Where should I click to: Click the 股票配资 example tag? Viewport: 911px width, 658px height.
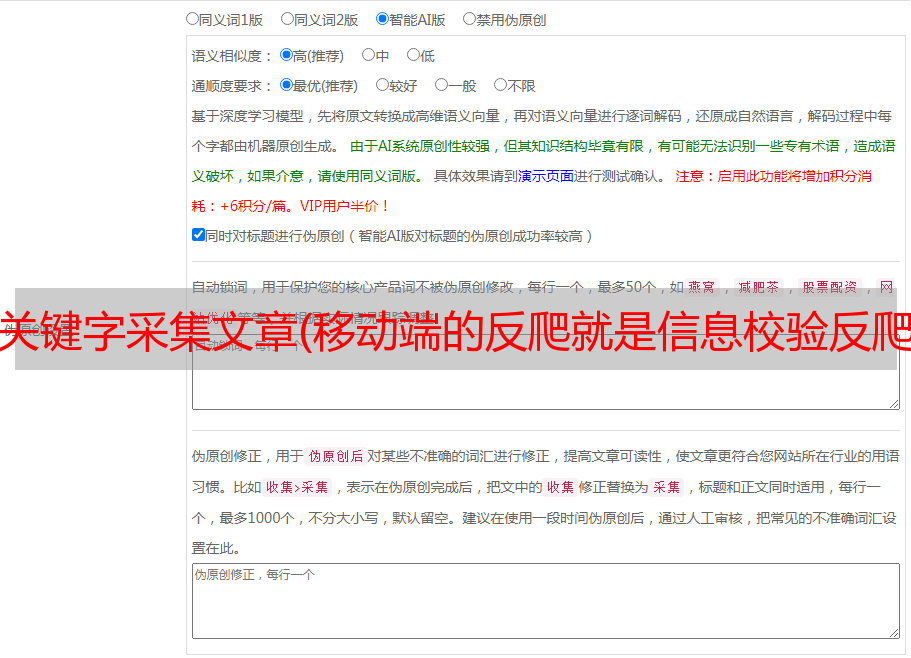coord(830,287)
